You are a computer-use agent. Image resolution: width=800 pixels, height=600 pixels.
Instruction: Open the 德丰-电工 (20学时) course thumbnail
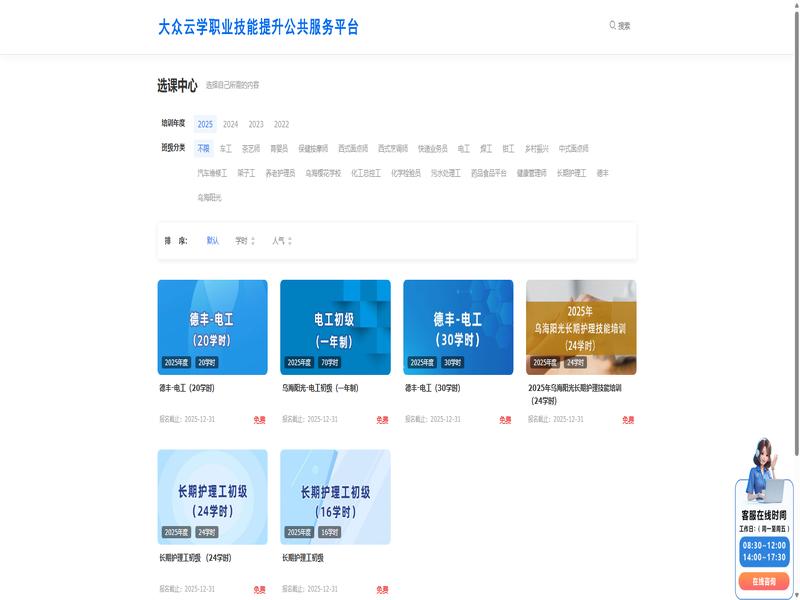click(212, 327)
